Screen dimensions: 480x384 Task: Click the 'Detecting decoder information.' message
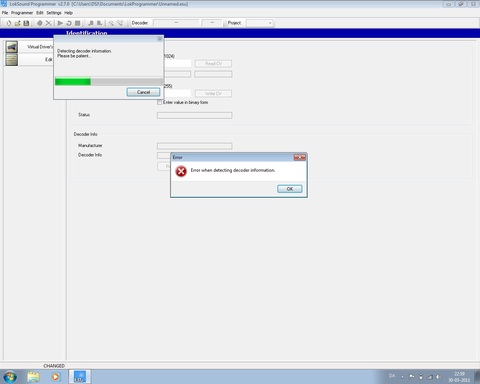(x=84, y=51)
